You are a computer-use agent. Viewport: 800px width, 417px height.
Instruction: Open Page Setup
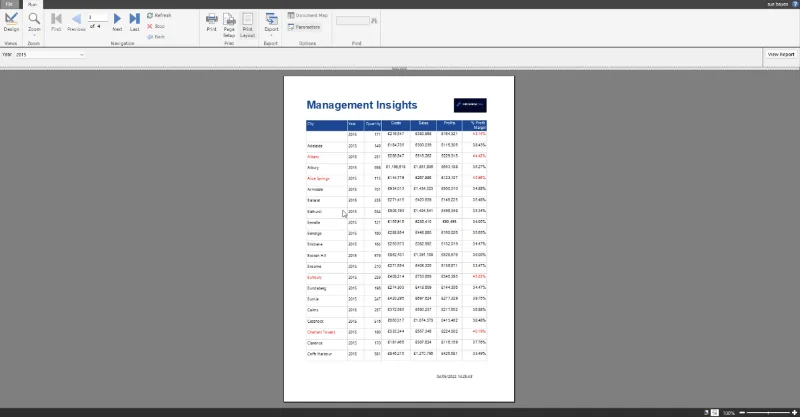[x=229, y=25]
